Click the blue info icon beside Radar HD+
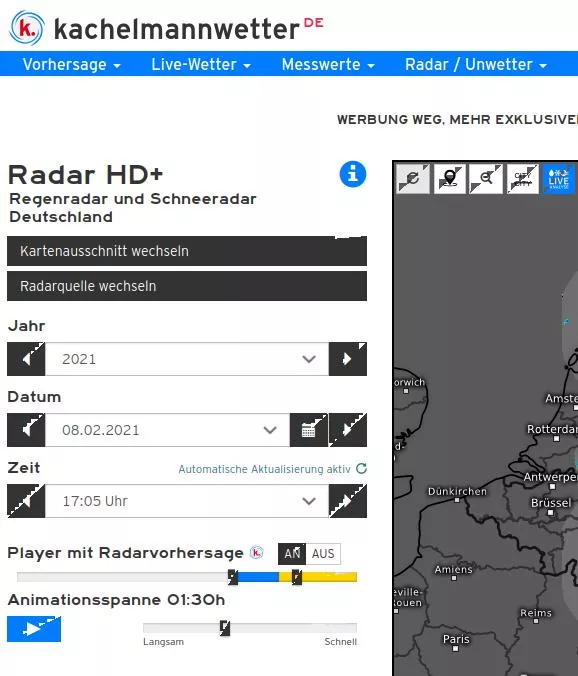The height and width of the screenshot is (676, 578). [x=353, y=174]
